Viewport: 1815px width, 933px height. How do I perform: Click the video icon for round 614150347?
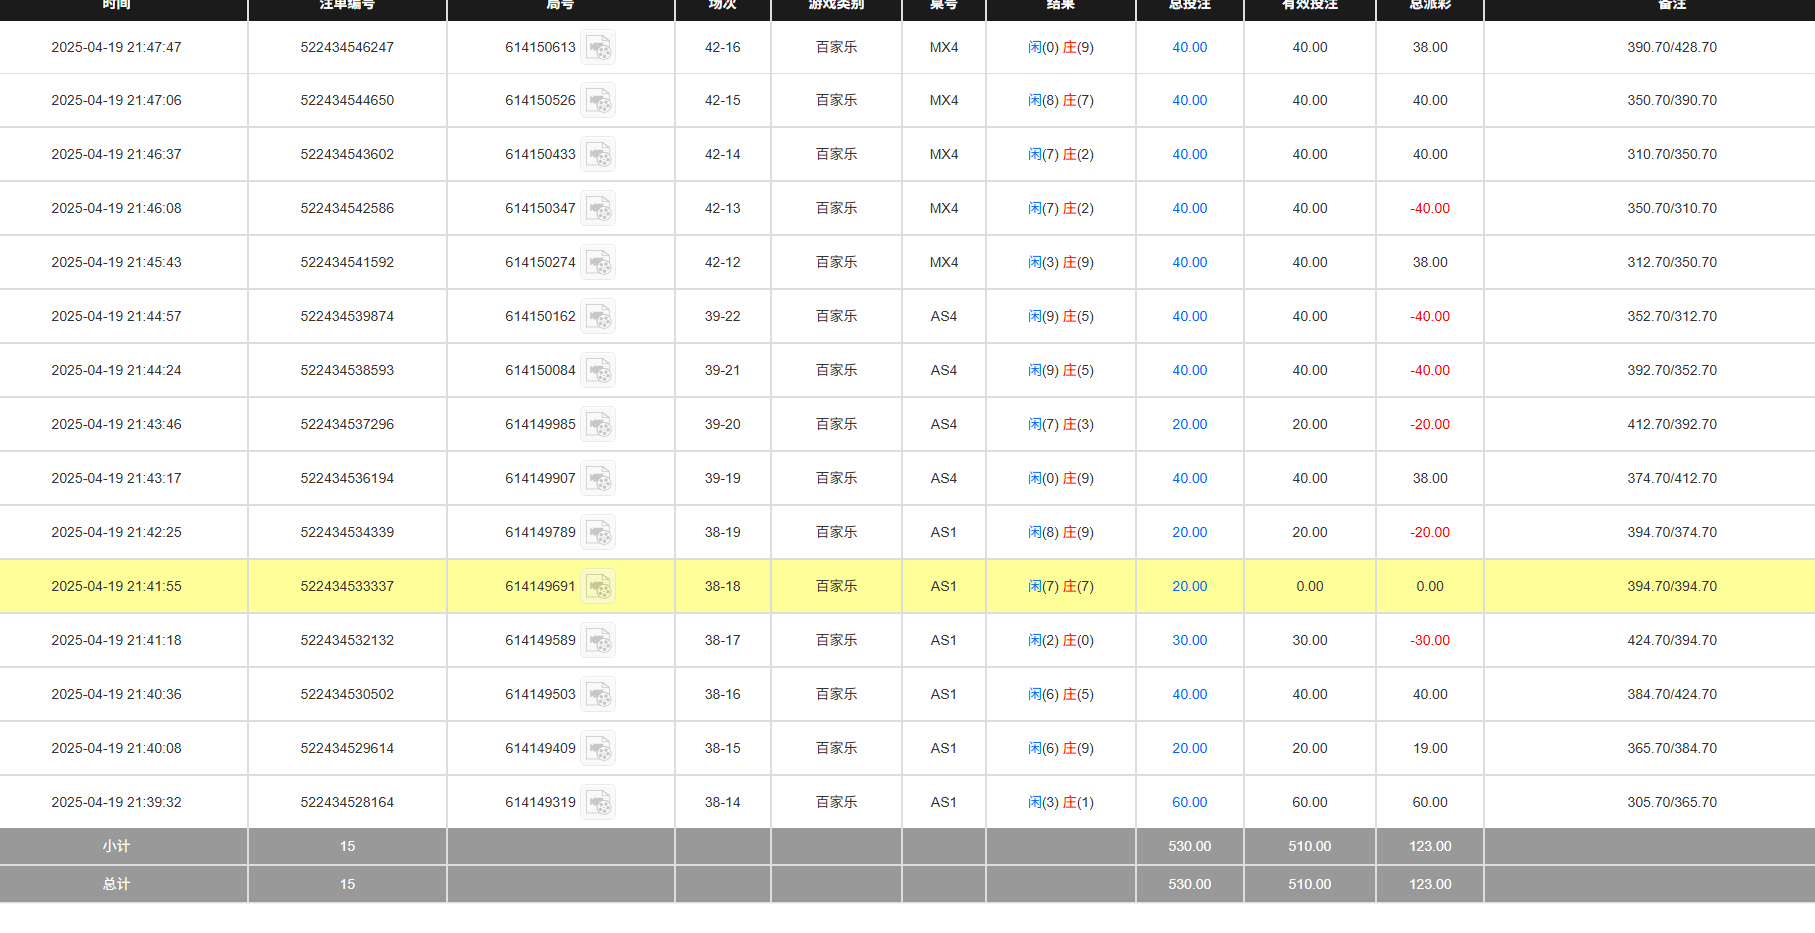(x=598, y=209)
